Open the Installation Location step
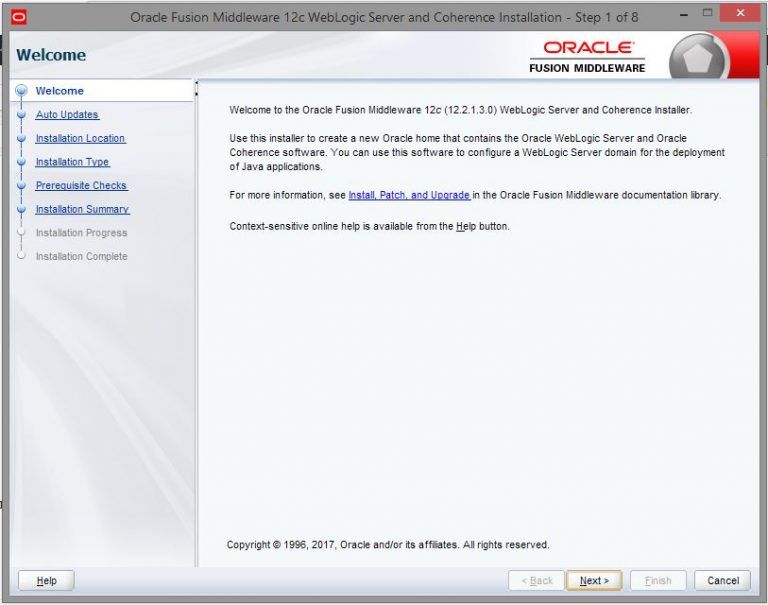The image size is (768, 605). [x=80, y=139]
